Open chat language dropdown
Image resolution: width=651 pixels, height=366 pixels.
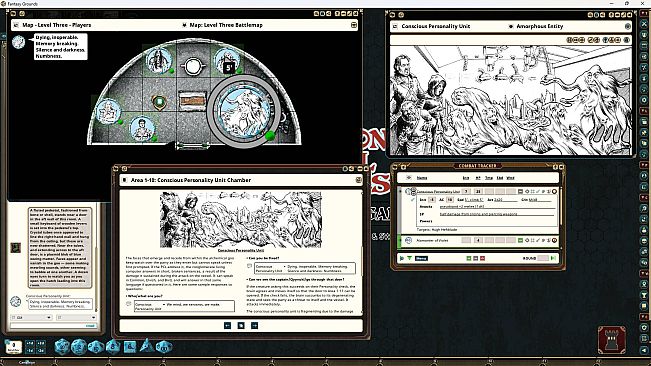pyautogui.click(x=76, y=317)
